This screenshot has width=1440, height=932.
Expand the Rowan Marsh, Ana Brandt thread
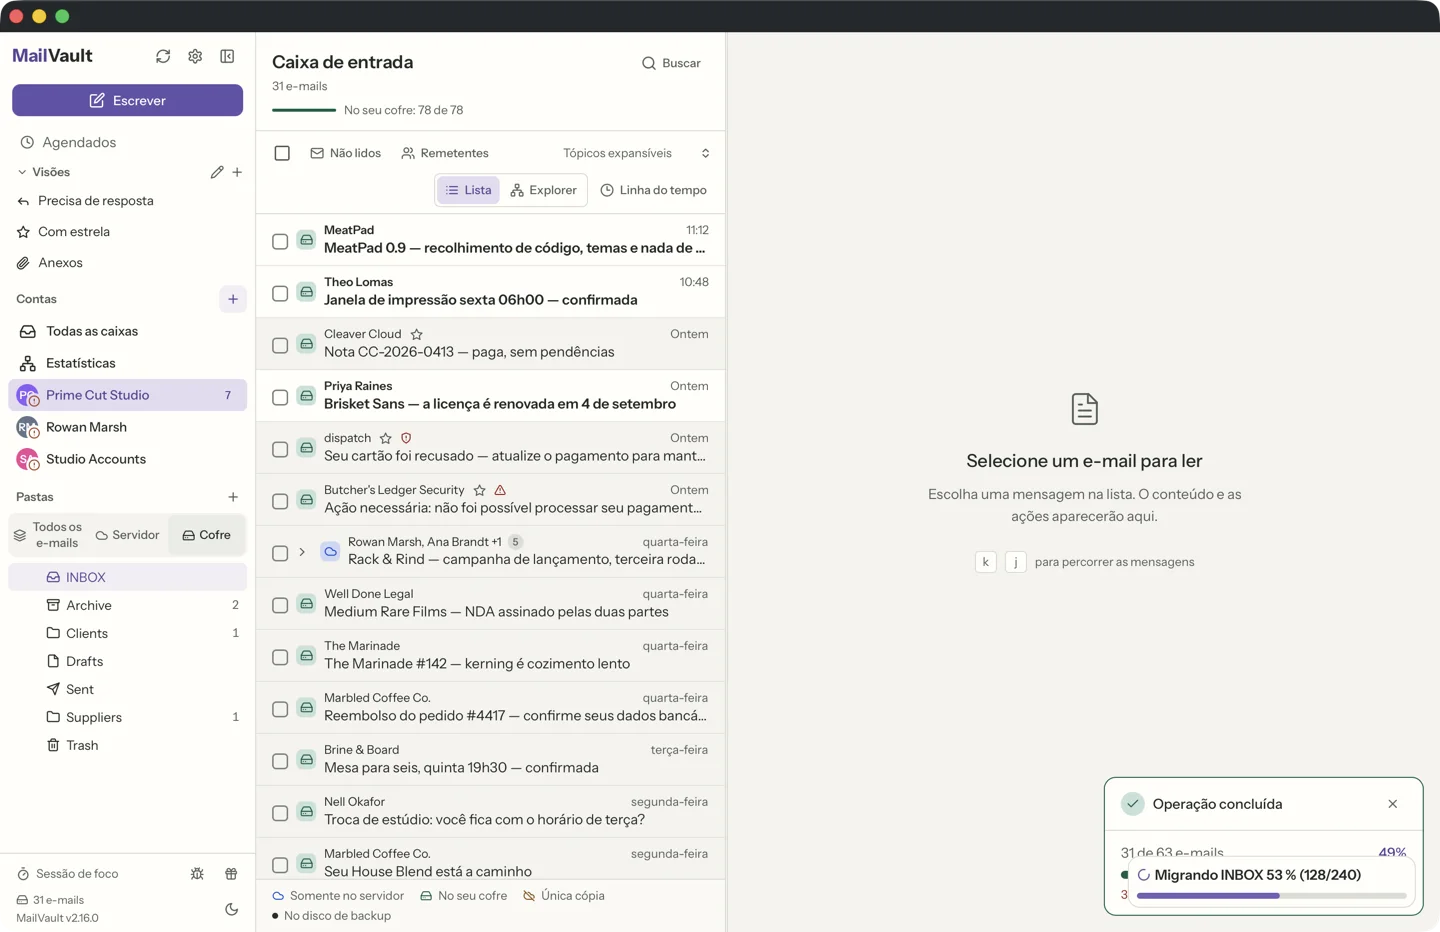[x=302, y=552]
